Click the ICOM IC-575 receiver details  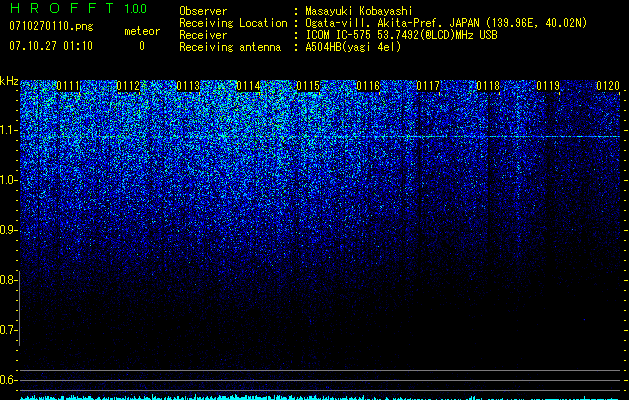pyautogui.click(x=401, y=35)
